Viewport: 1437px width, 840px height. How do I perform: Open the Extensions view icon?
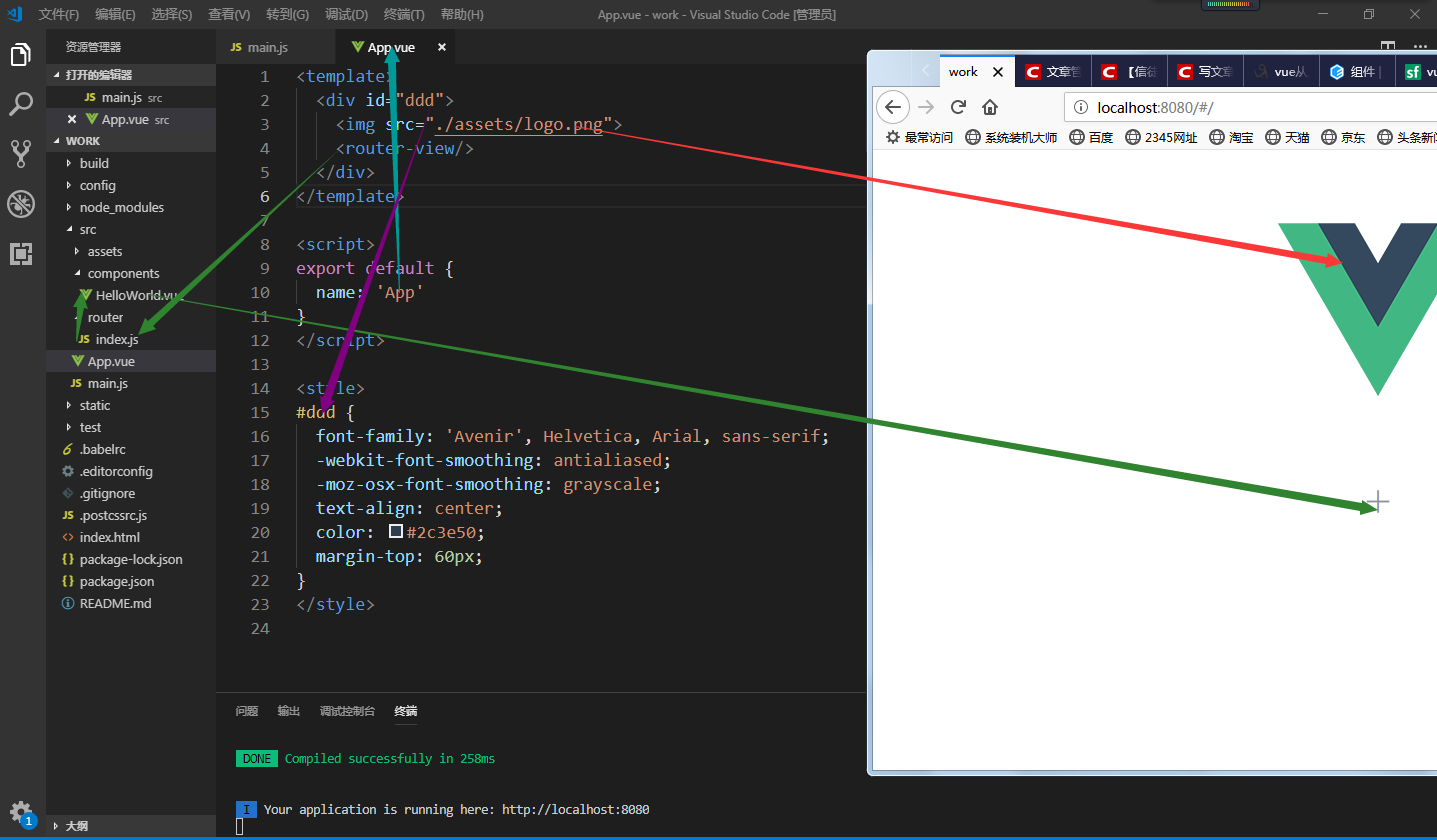[x=22, y=254]
